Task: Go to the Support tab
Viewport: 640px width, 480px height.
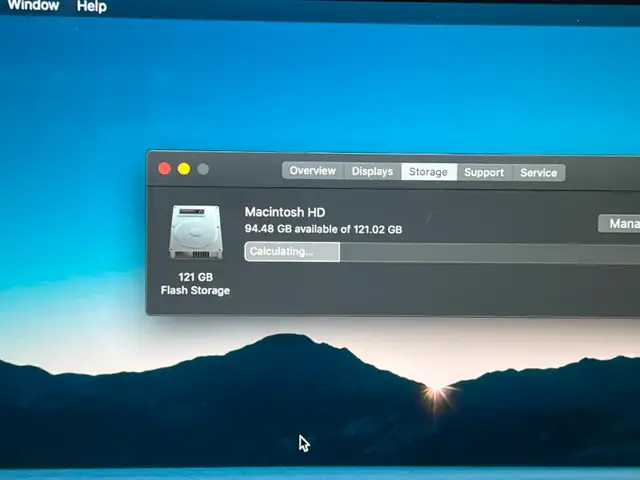Action: (484, 172)
